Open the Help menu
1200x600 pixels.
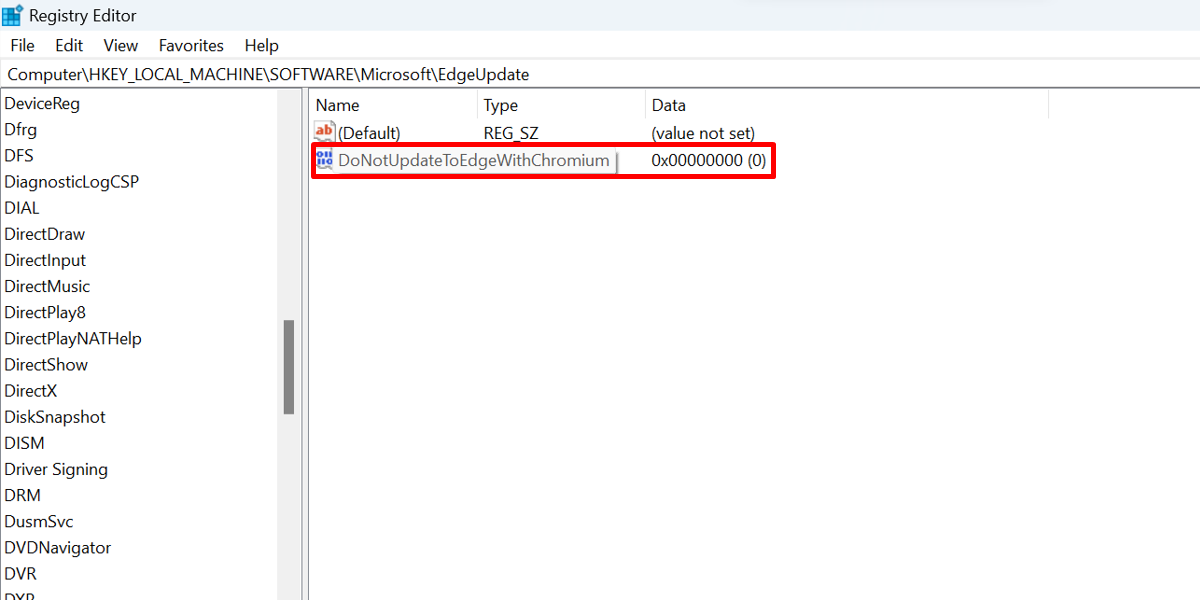click(x=261, y=45)
